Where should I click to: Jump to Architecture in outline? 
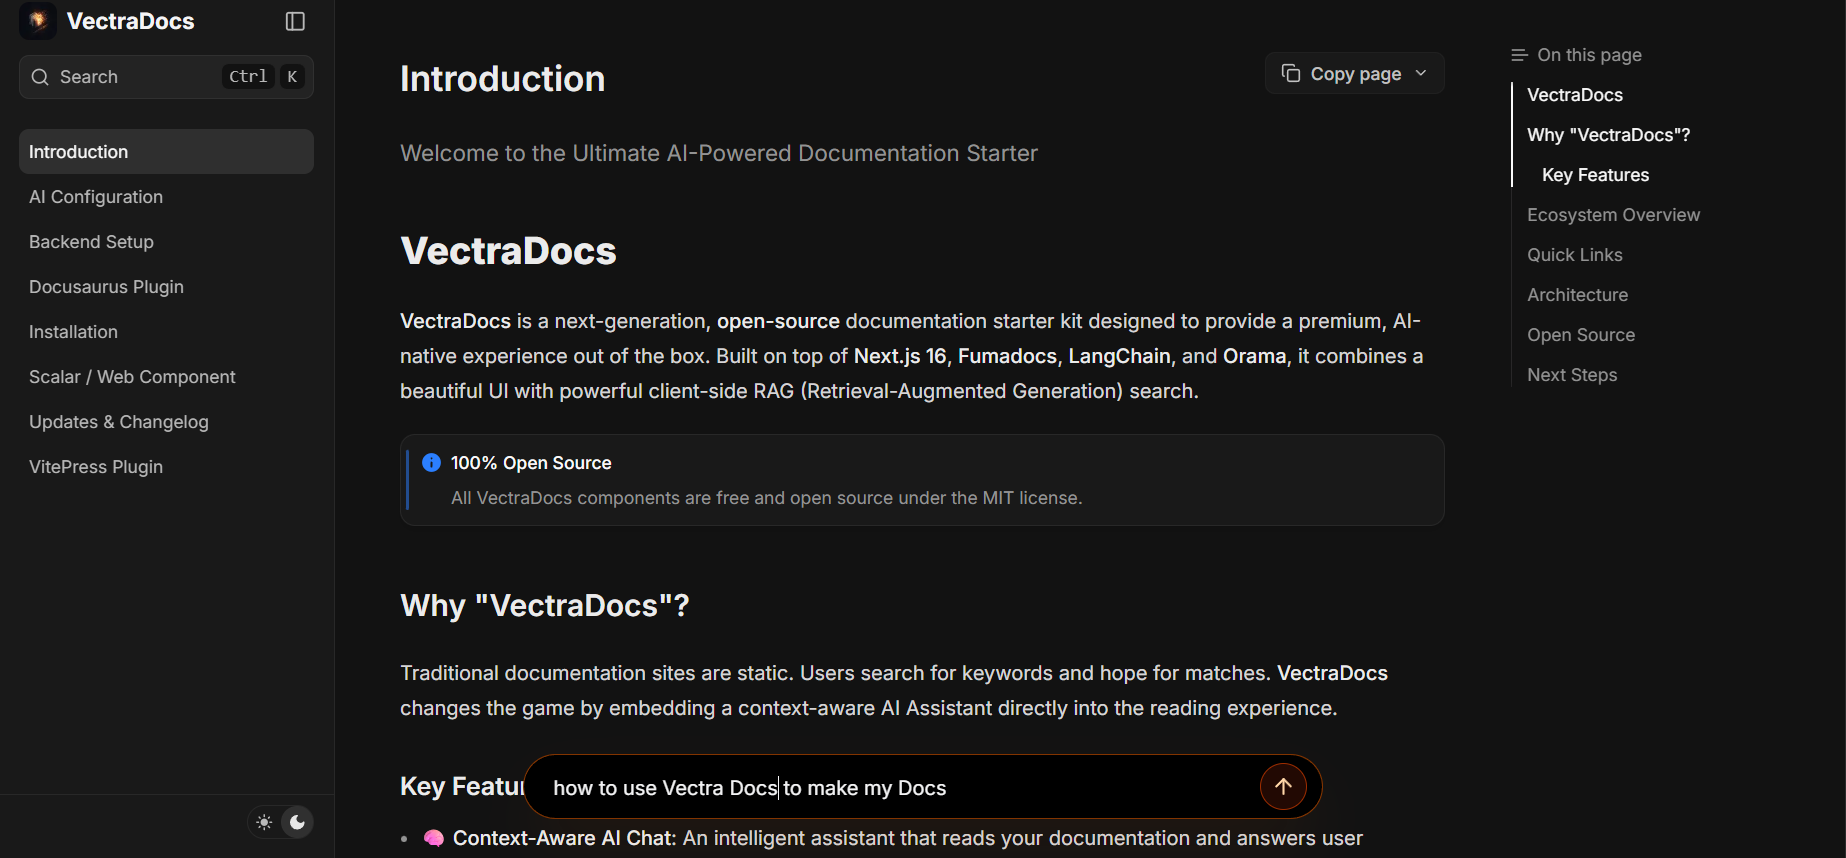point(1577,295)
